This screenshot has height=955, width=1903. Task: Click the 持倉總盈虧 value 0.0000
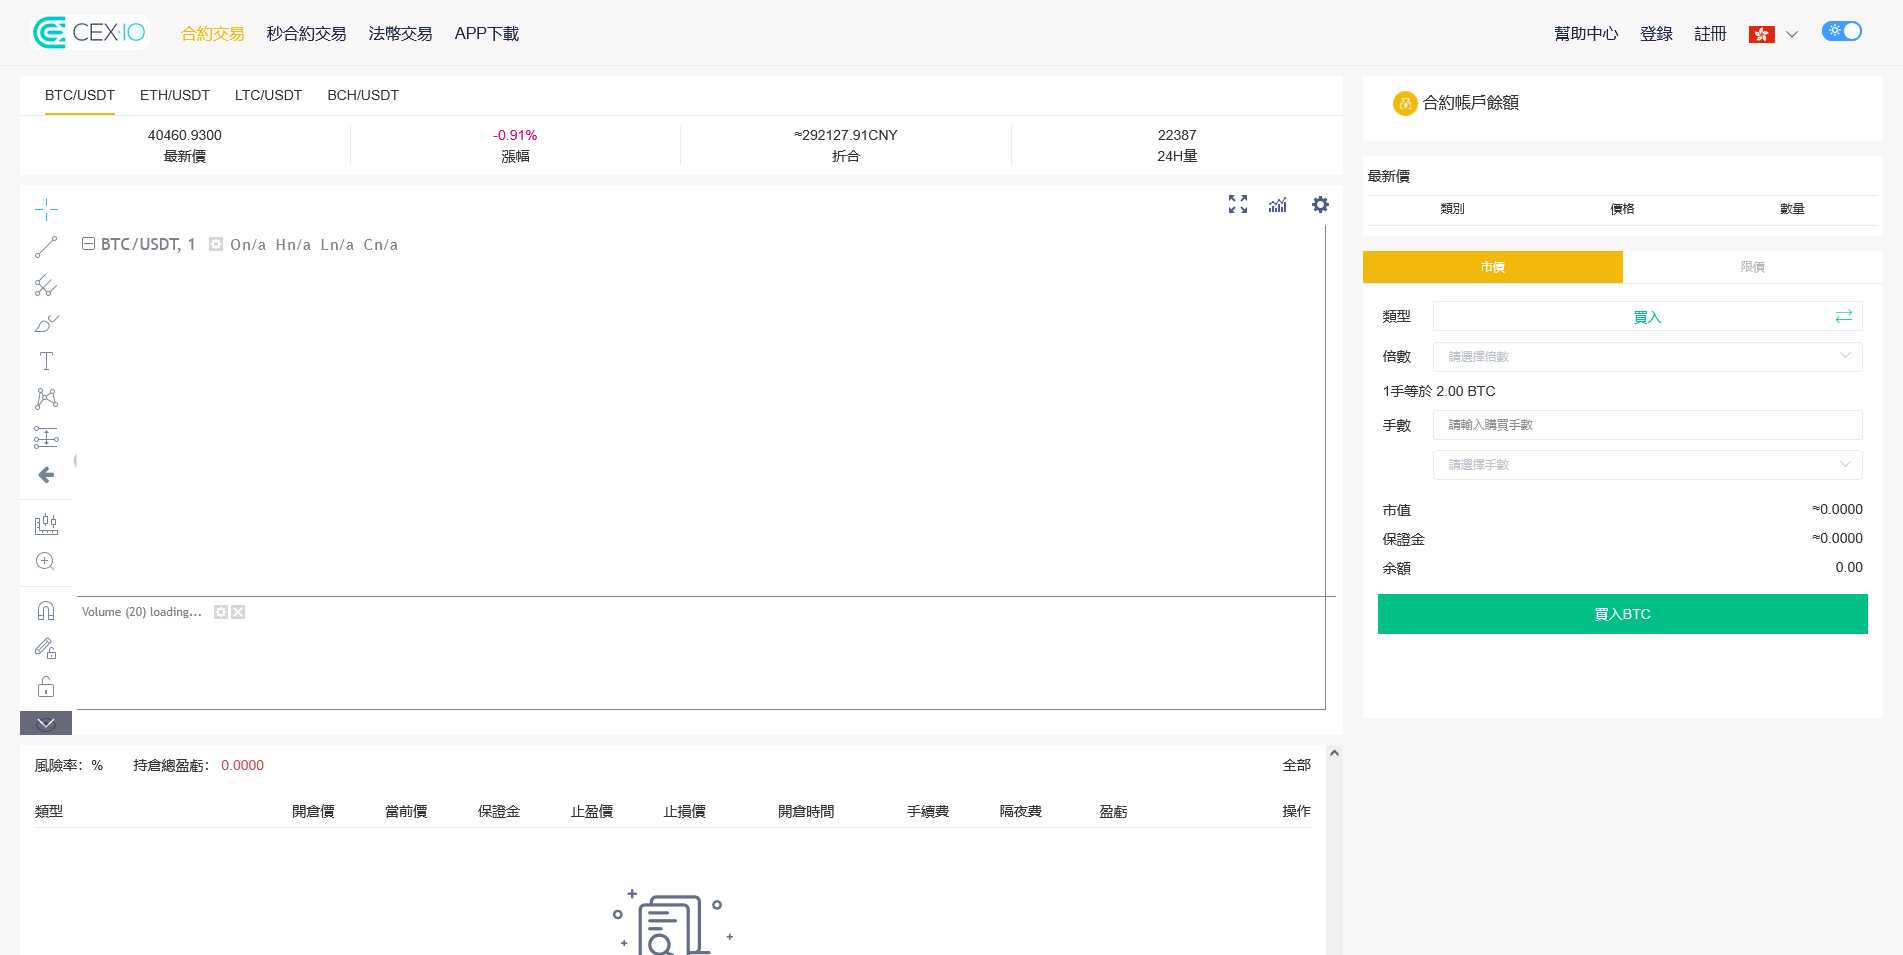[243, 765]
